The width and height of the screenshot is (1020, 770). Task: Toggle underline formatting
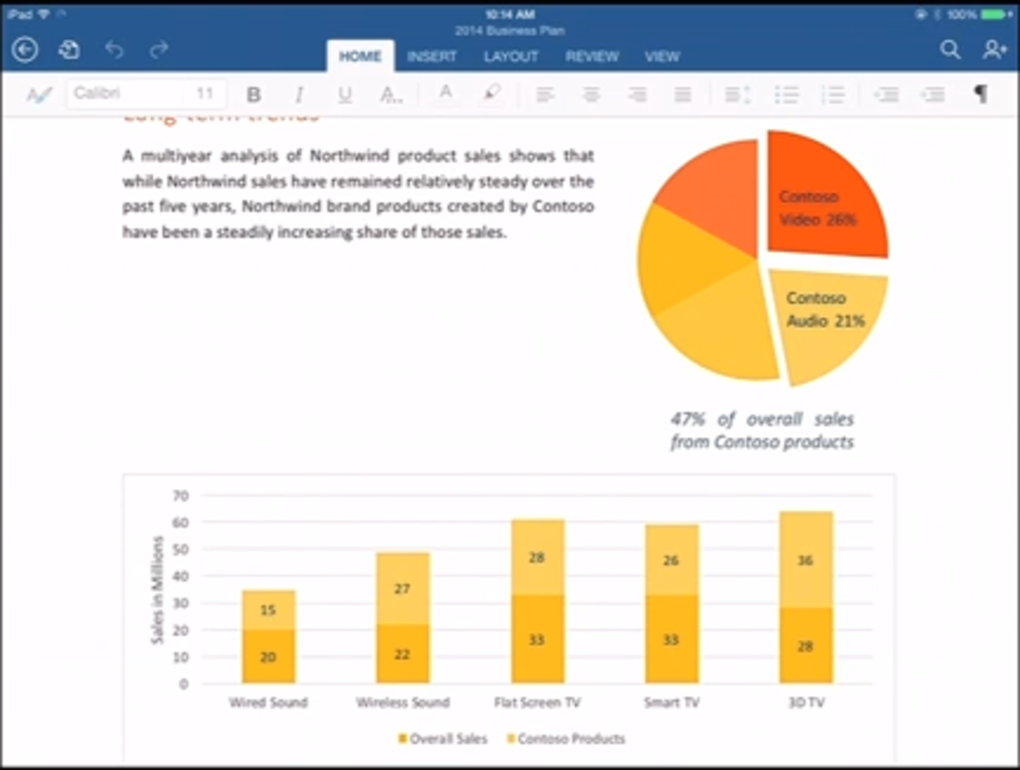point(345,95)
